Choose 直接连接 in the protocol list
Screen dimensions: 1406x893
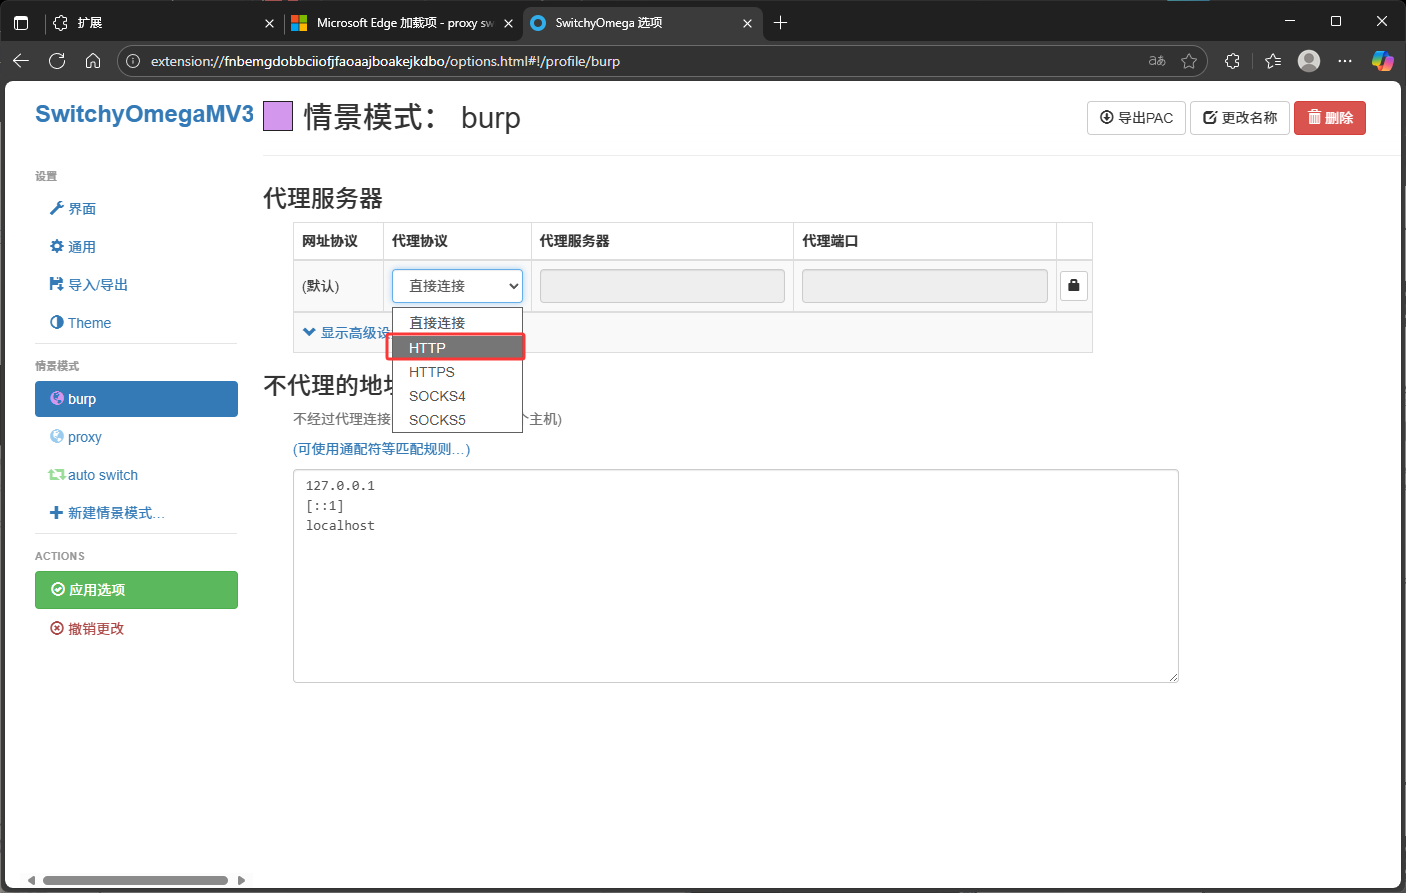coord(457,323)
